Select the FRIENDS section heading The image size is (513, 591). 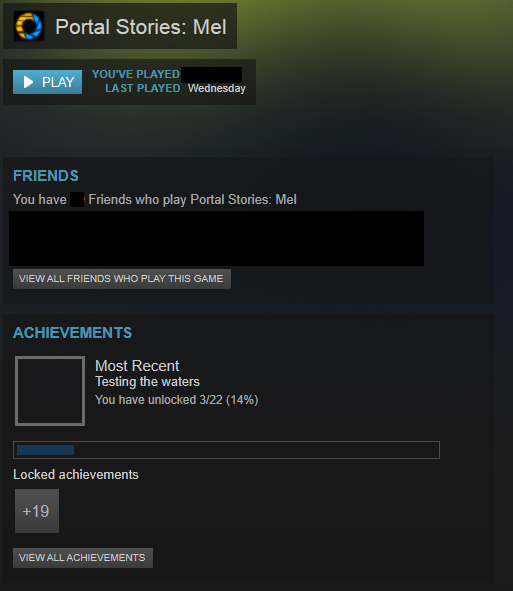(46, 176)
